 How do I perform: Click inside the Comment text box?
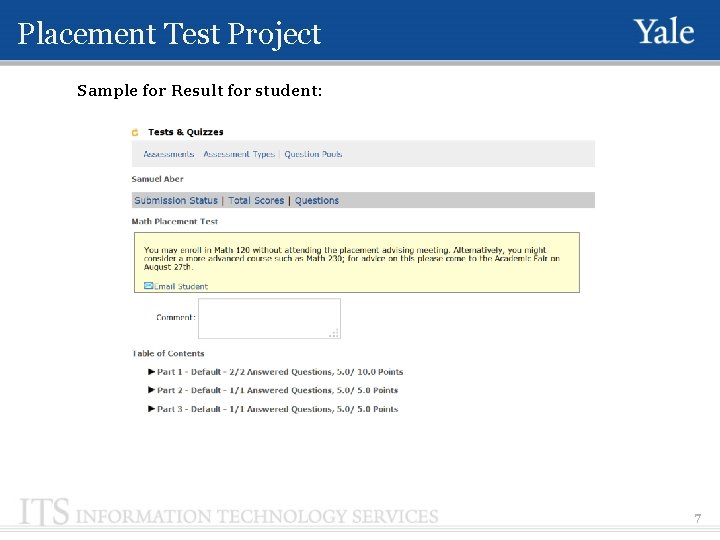(268, 318)
